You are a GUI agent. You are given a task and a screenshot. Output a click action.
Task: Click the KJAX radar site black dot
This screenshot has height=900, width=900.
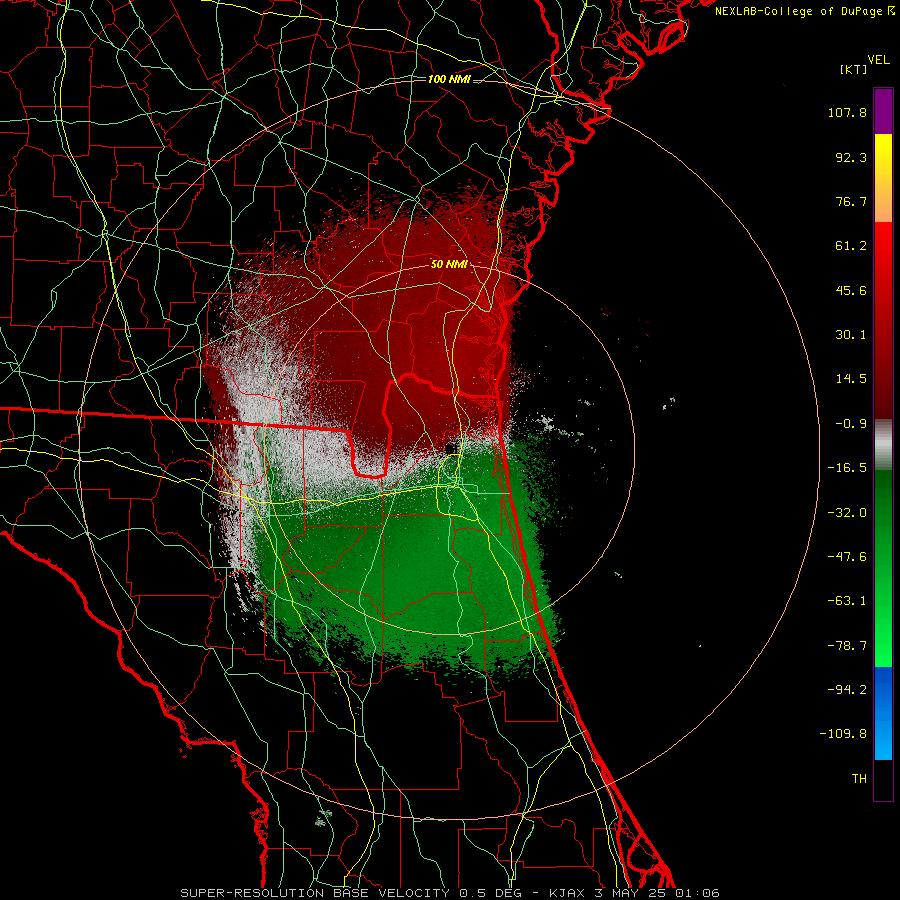pos(451,448)
